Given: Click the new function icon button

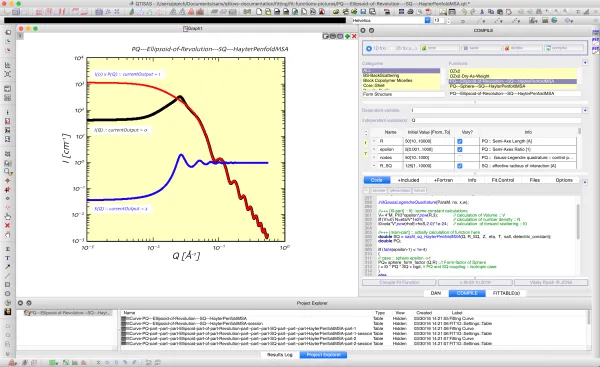Looking at the screenshot, I should click(440, 48).
